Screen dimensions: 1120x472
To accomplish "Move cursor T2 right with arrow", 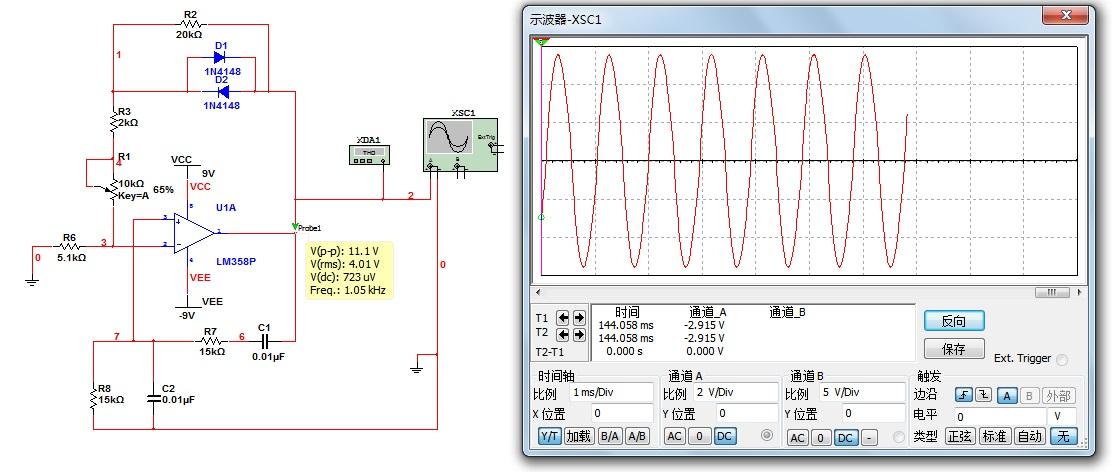I will pyautogui.click(x=579, y=333).
